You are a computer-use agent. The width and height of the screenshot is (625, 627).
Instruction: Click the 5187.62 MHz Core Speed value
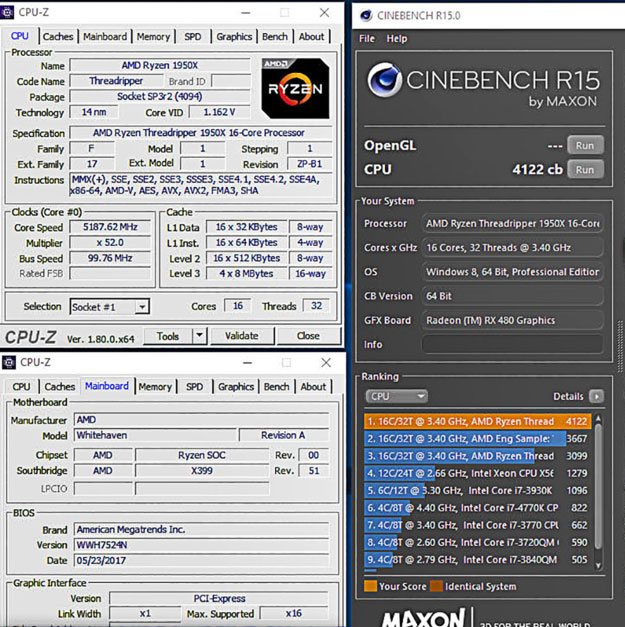110,227
